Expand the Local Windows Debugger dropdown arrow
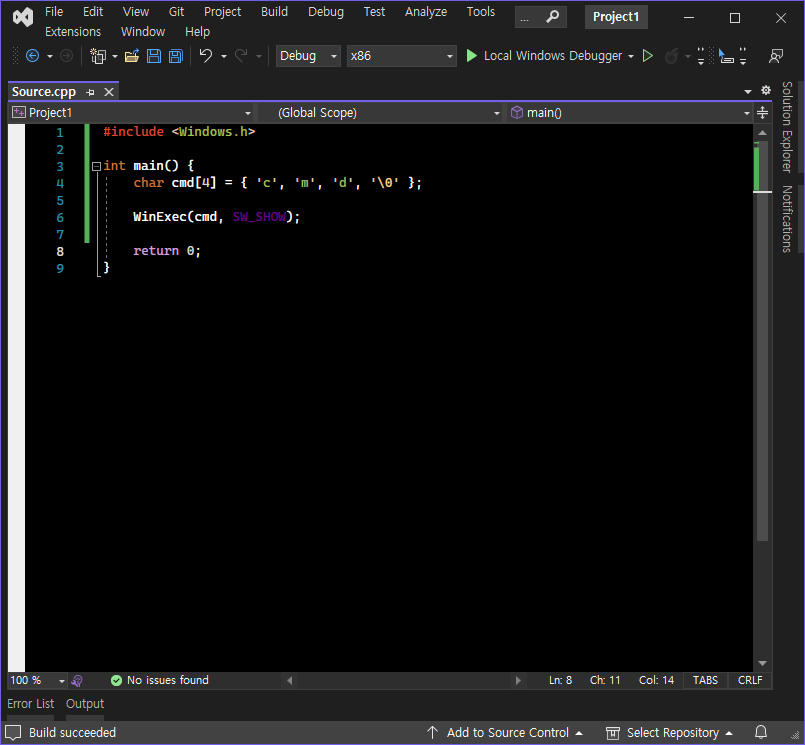The height and width of the screenshot is (745, 805). [x=631, y=56]
